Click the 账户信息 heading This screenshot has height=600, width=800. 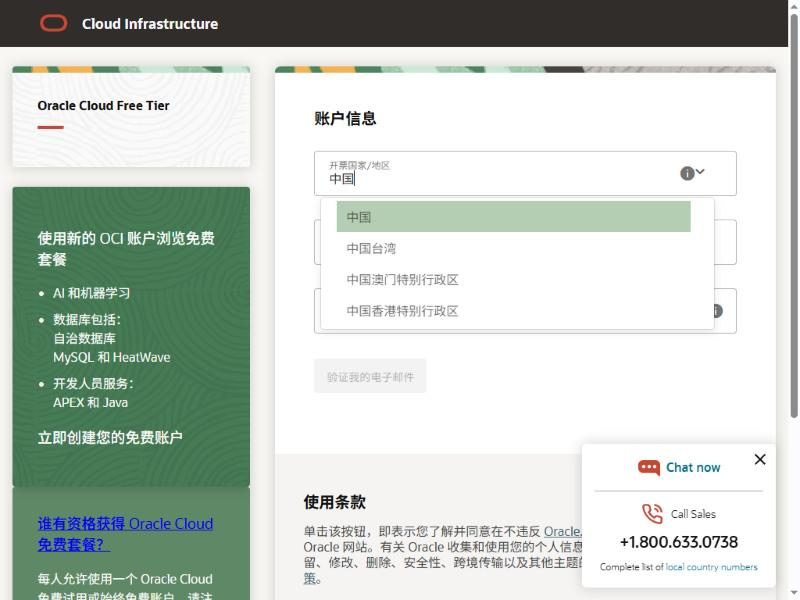tap(345, 118)
